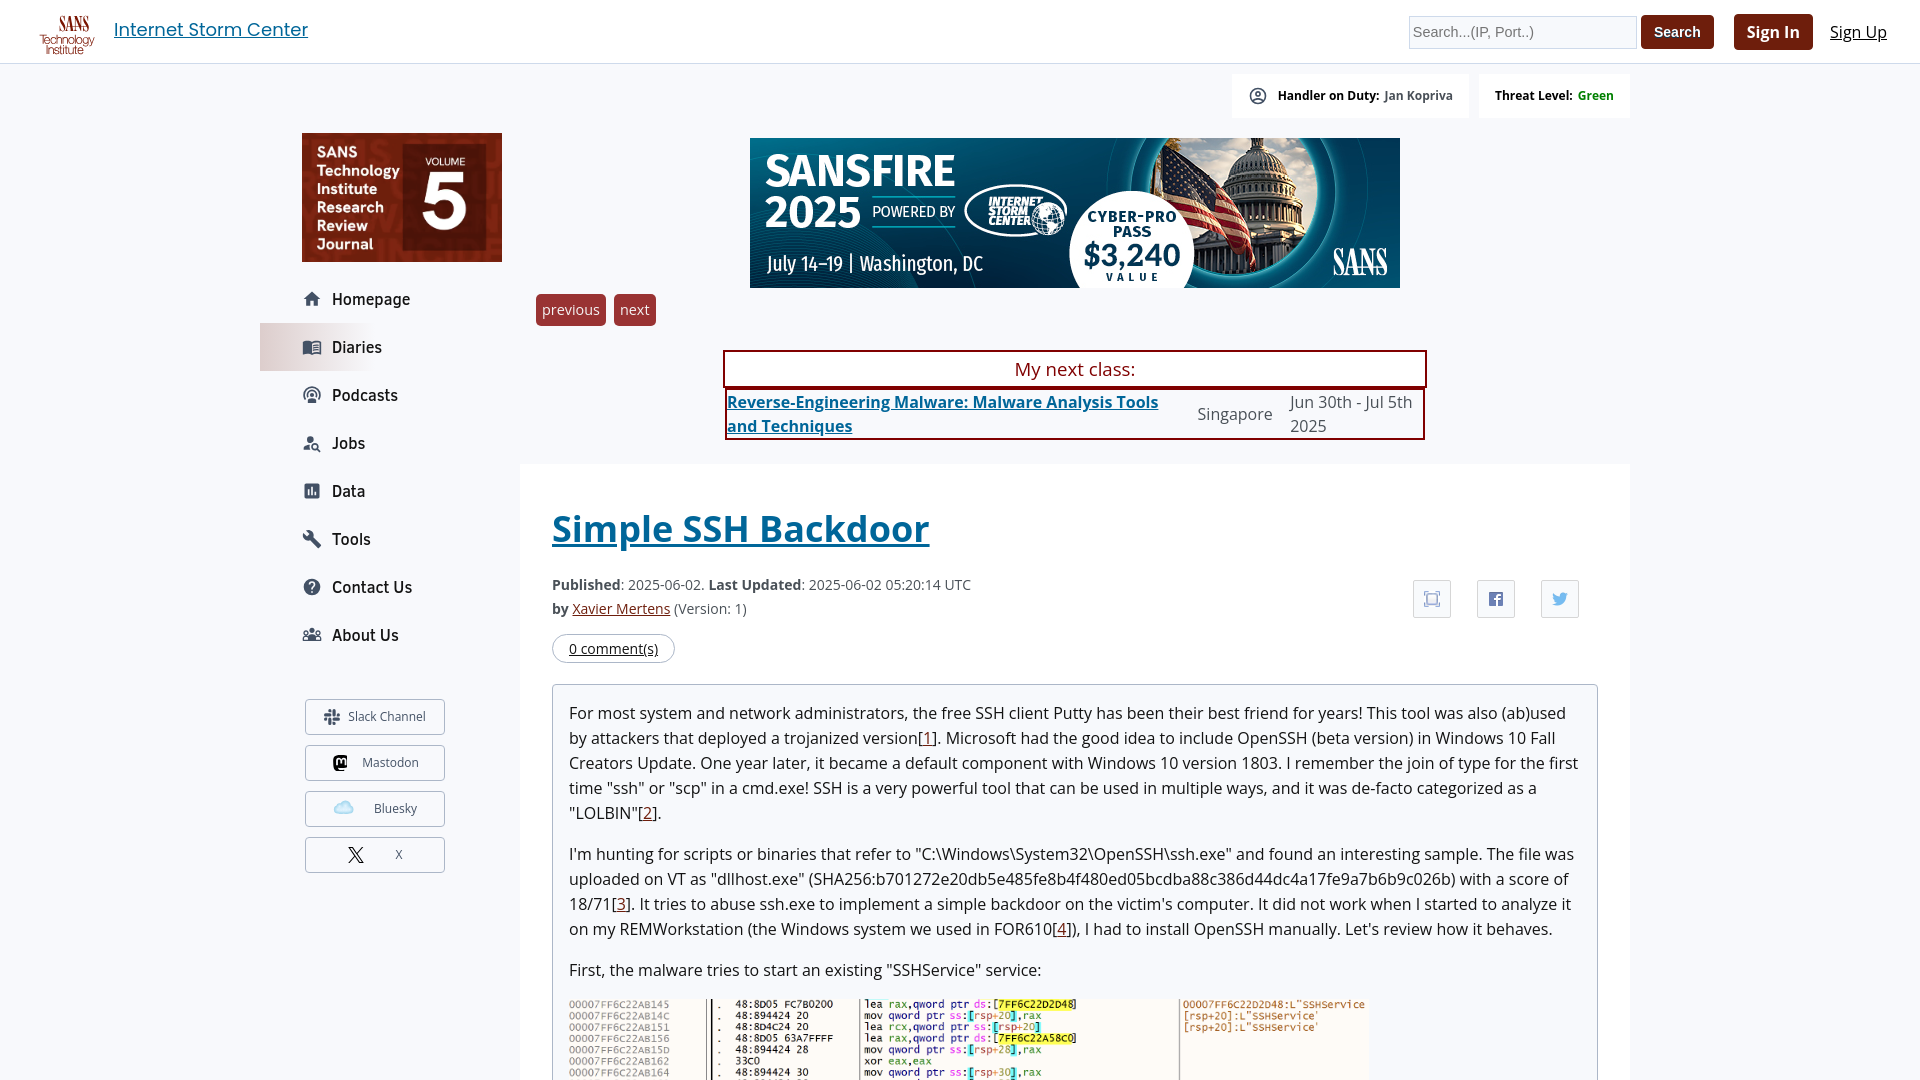Open the Homepage menu item
Viewport: 1920px width, 1080px height.
coord(370,299)
